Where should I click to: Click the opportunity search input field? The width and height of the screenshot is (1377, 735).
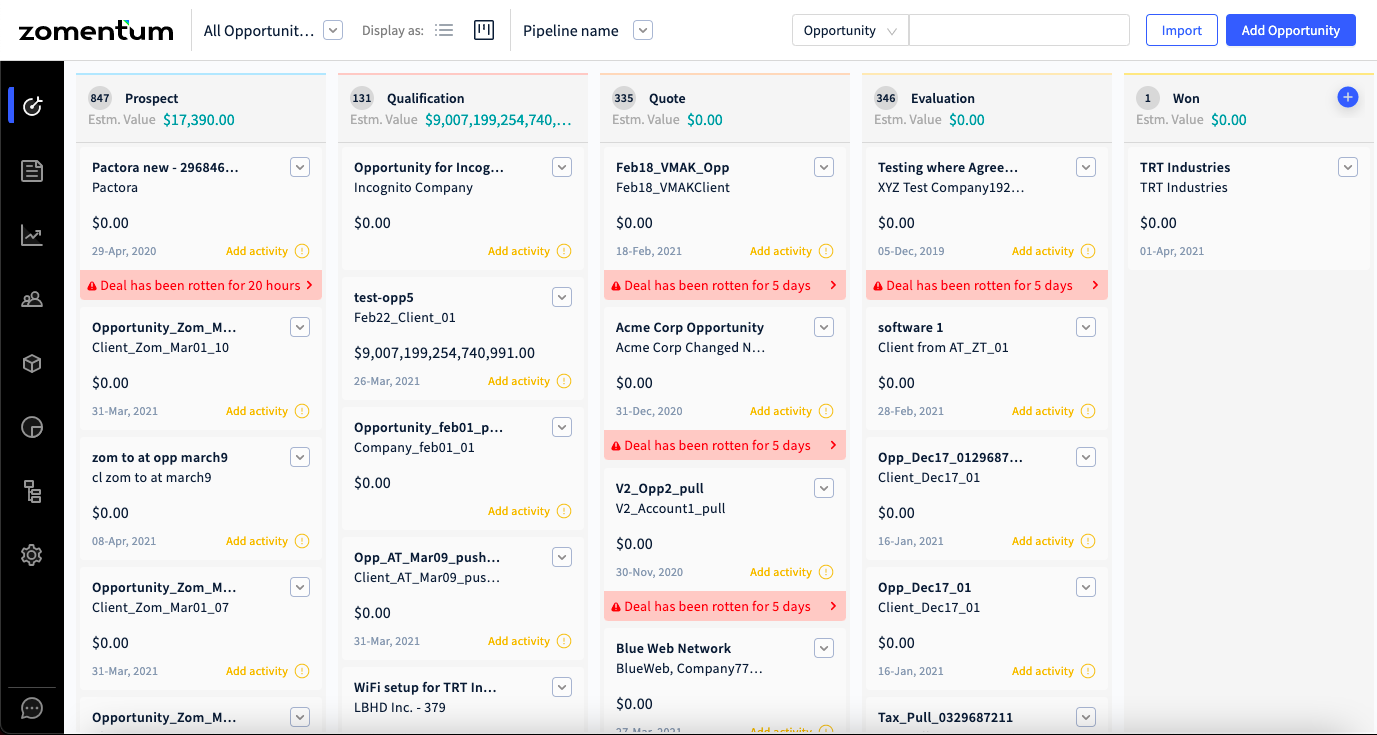point(1019,30)
